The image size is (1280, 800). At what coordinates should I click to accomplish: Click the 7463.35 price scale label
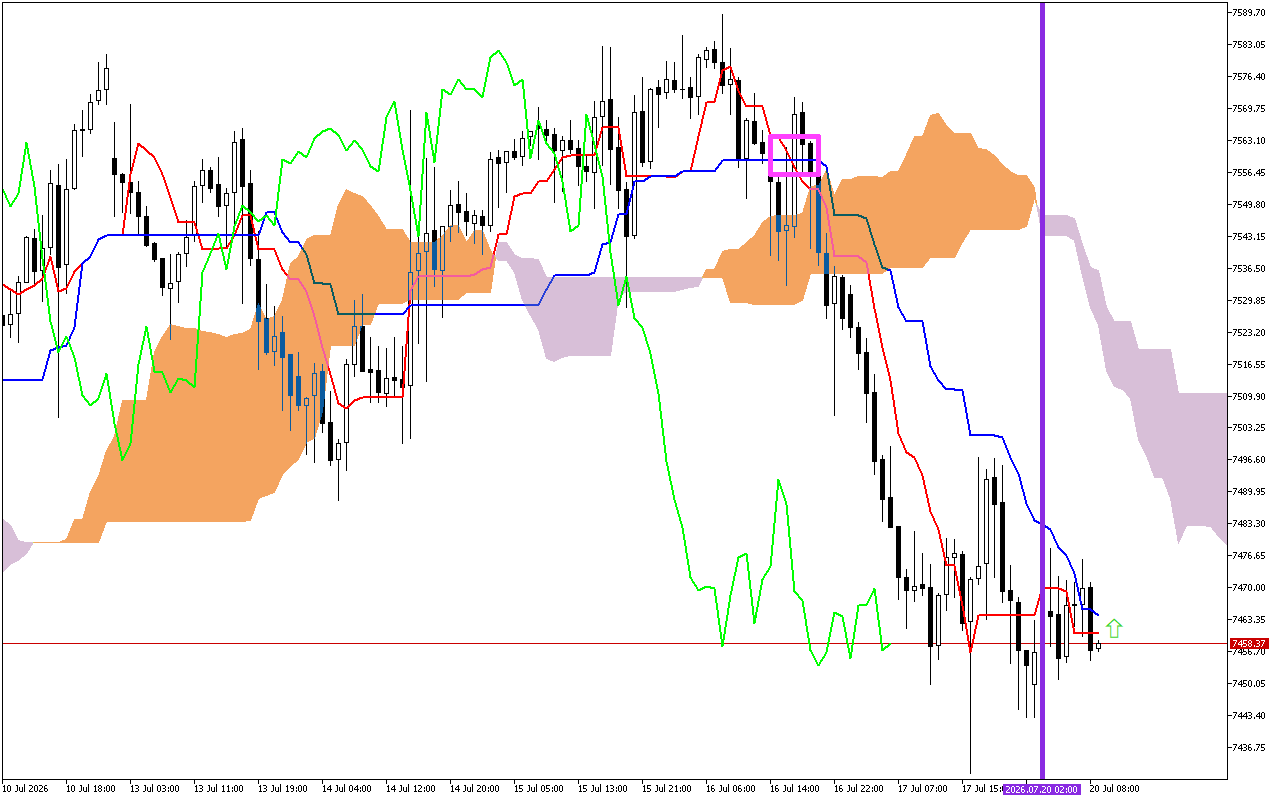tap(1250, 620)
